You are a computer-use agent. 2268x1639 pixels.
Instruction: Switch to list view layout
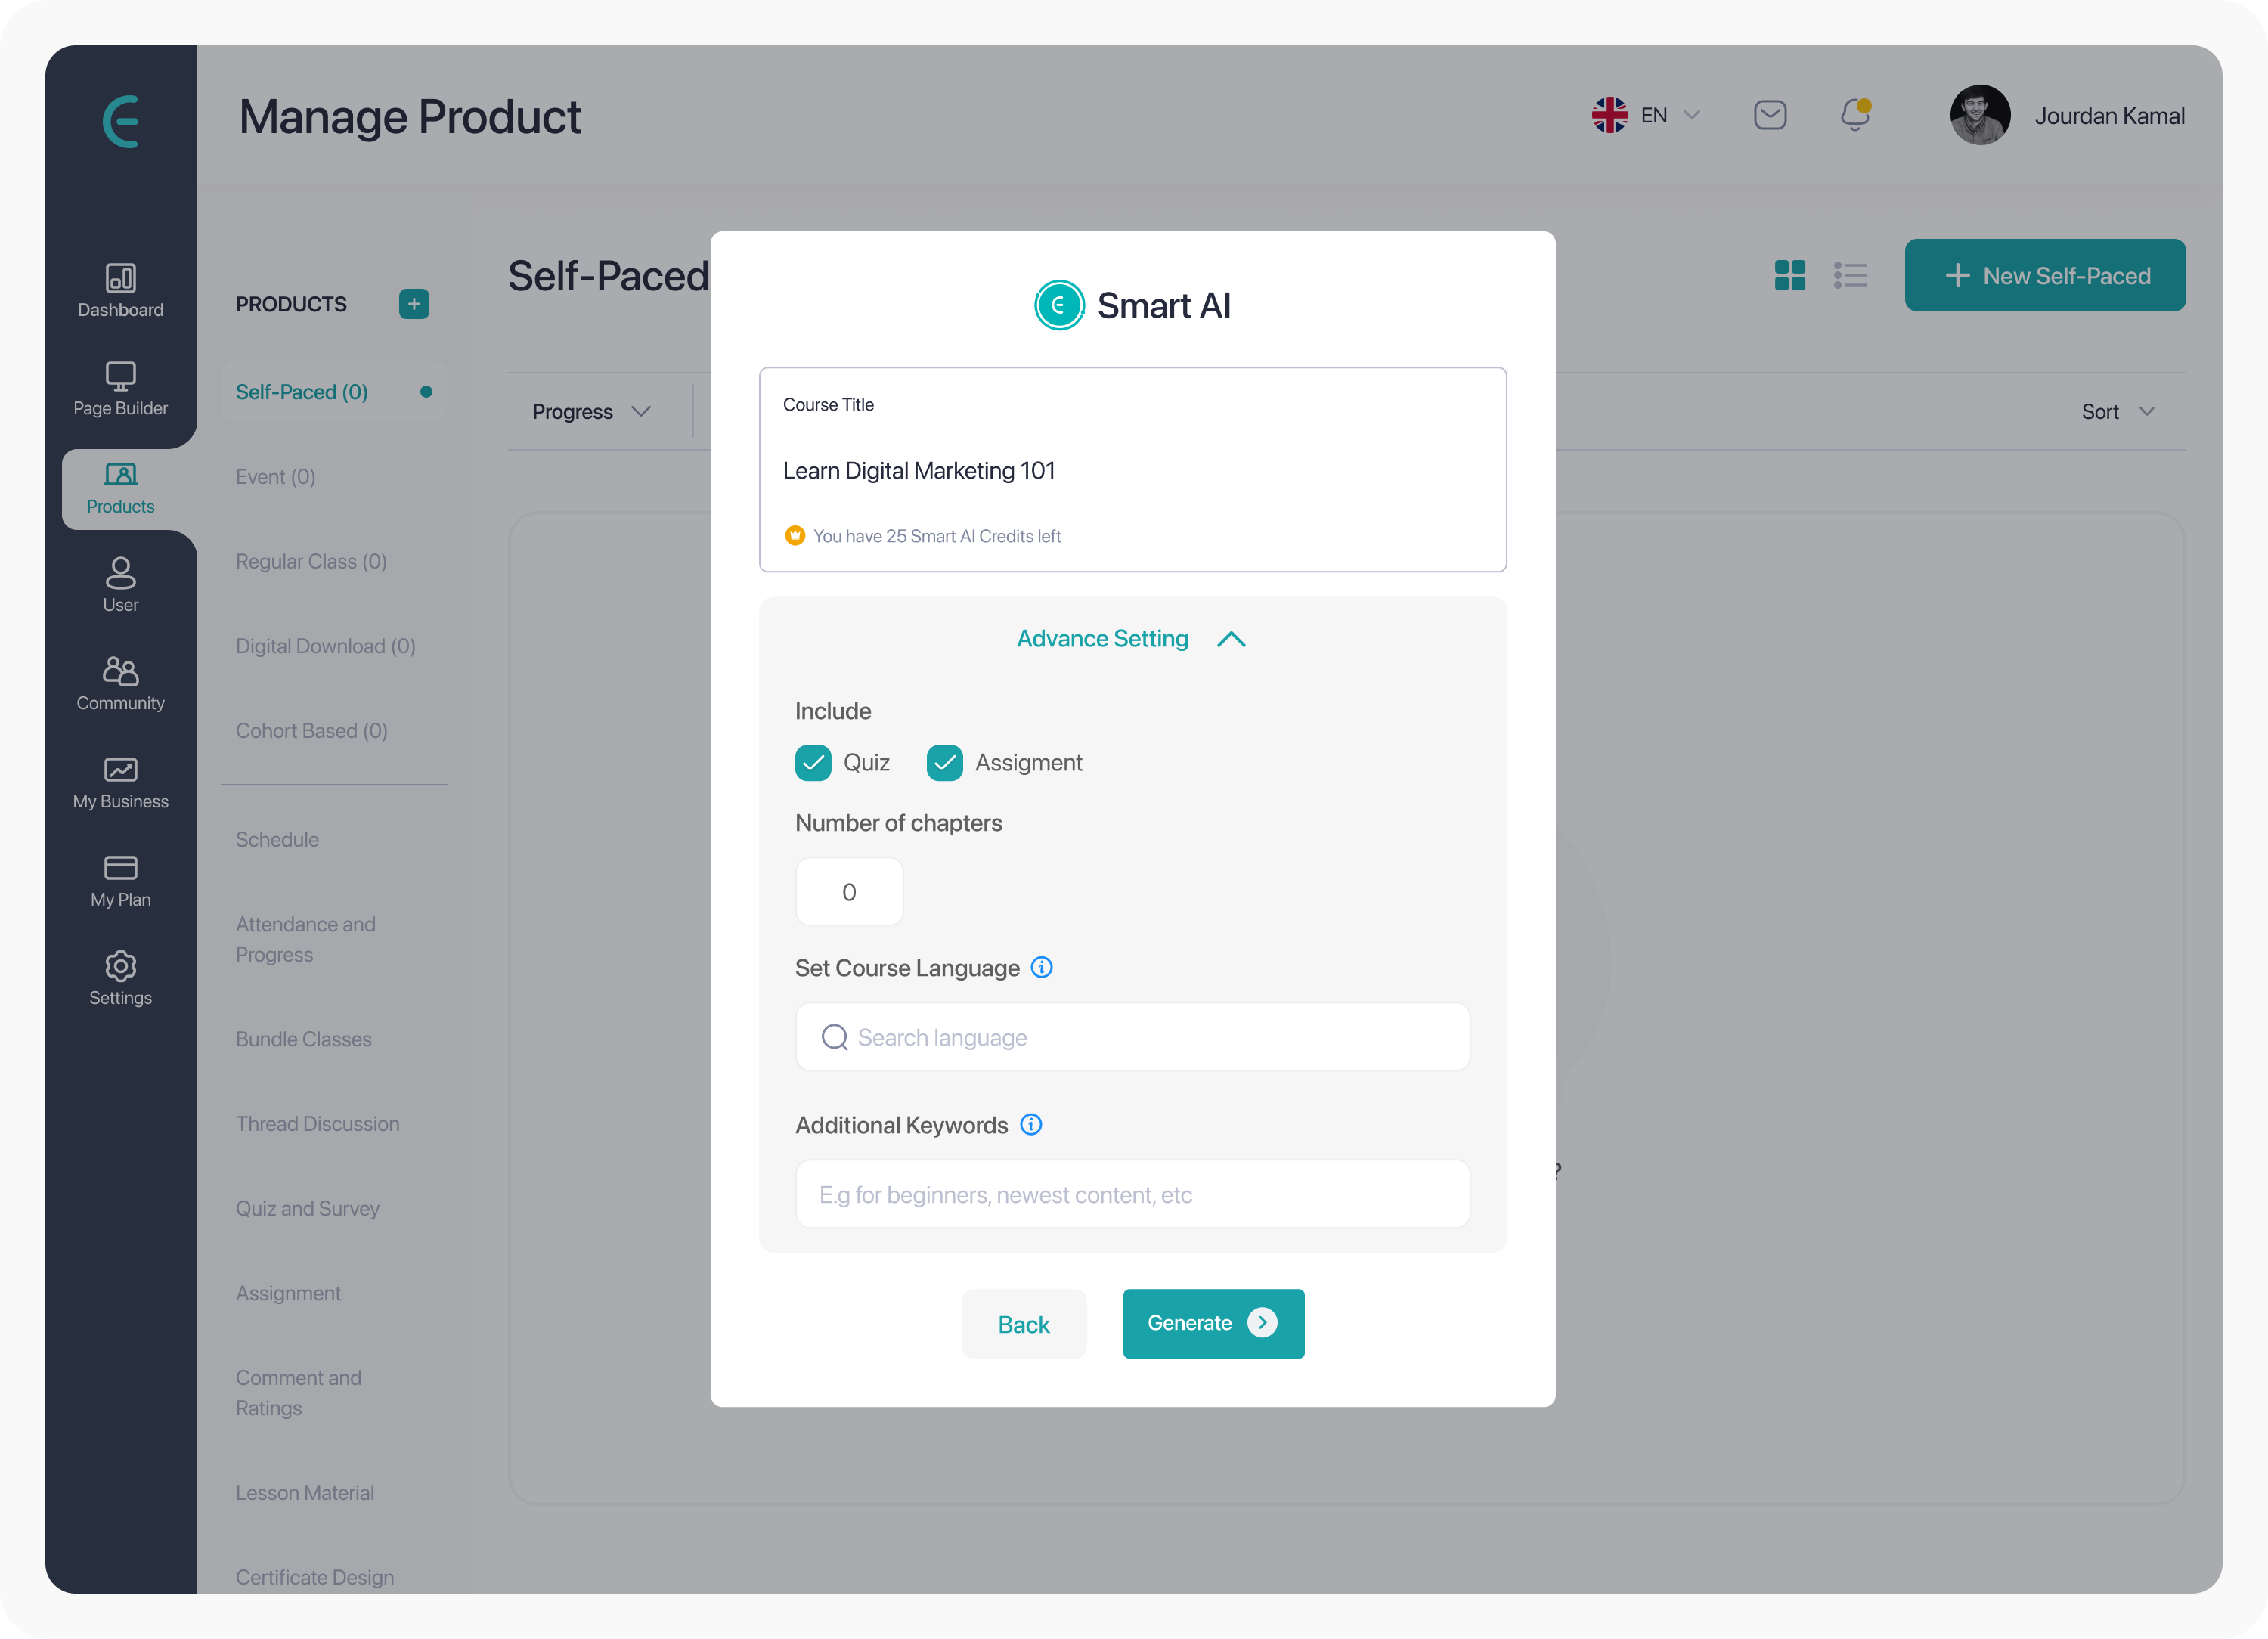click(x=1850, y=275)
